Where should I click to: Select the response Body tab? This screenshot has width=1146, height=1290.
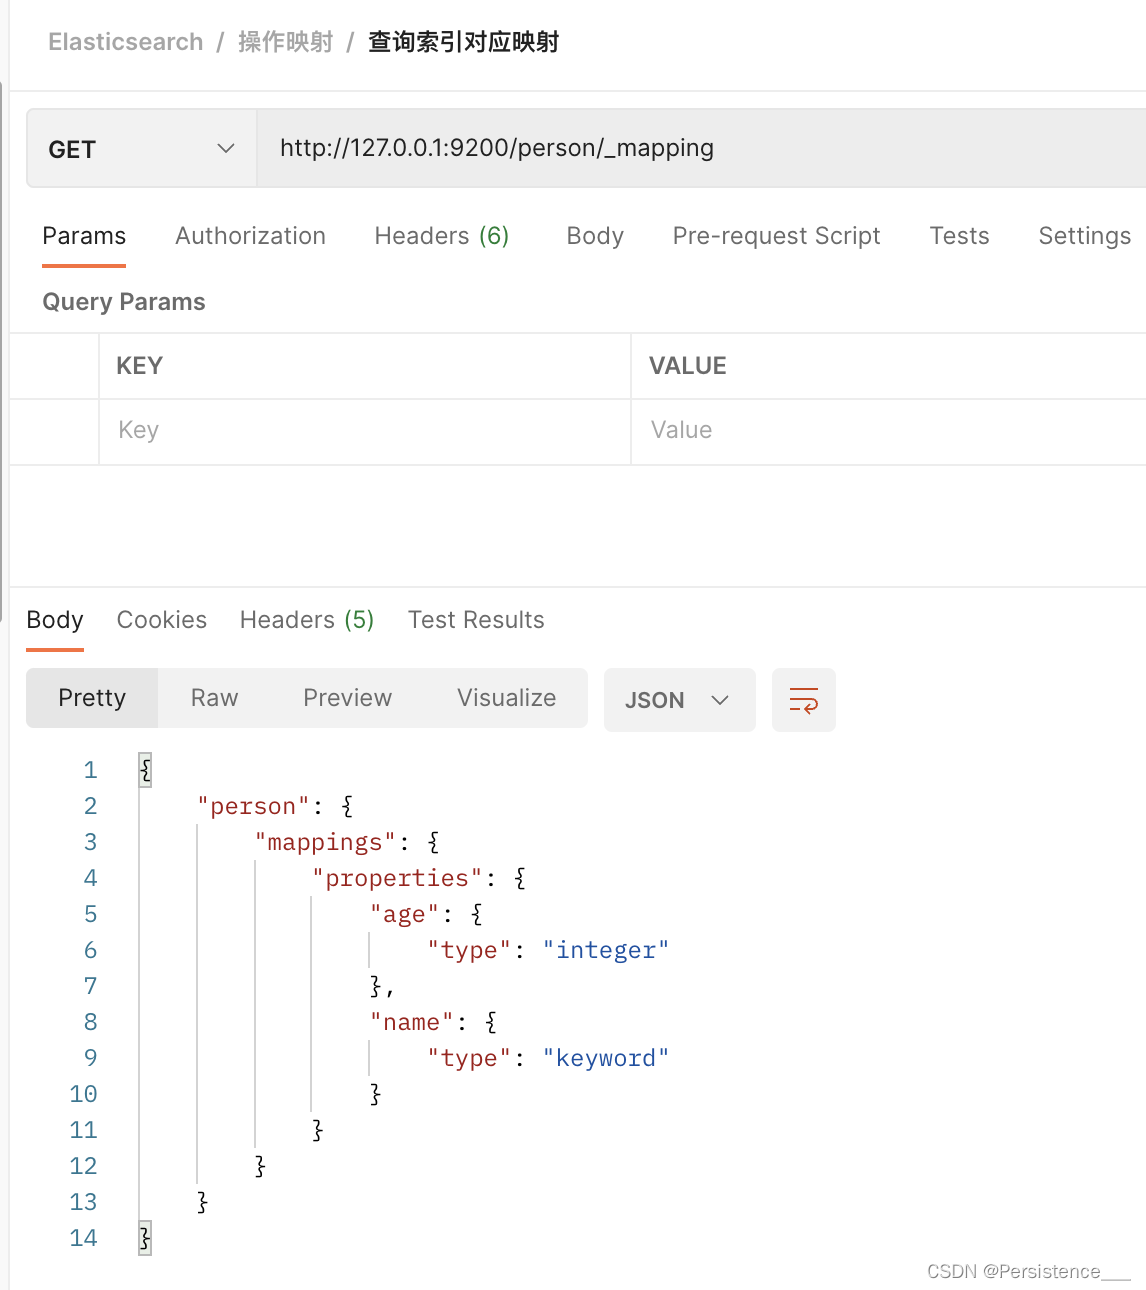point(55,620)
